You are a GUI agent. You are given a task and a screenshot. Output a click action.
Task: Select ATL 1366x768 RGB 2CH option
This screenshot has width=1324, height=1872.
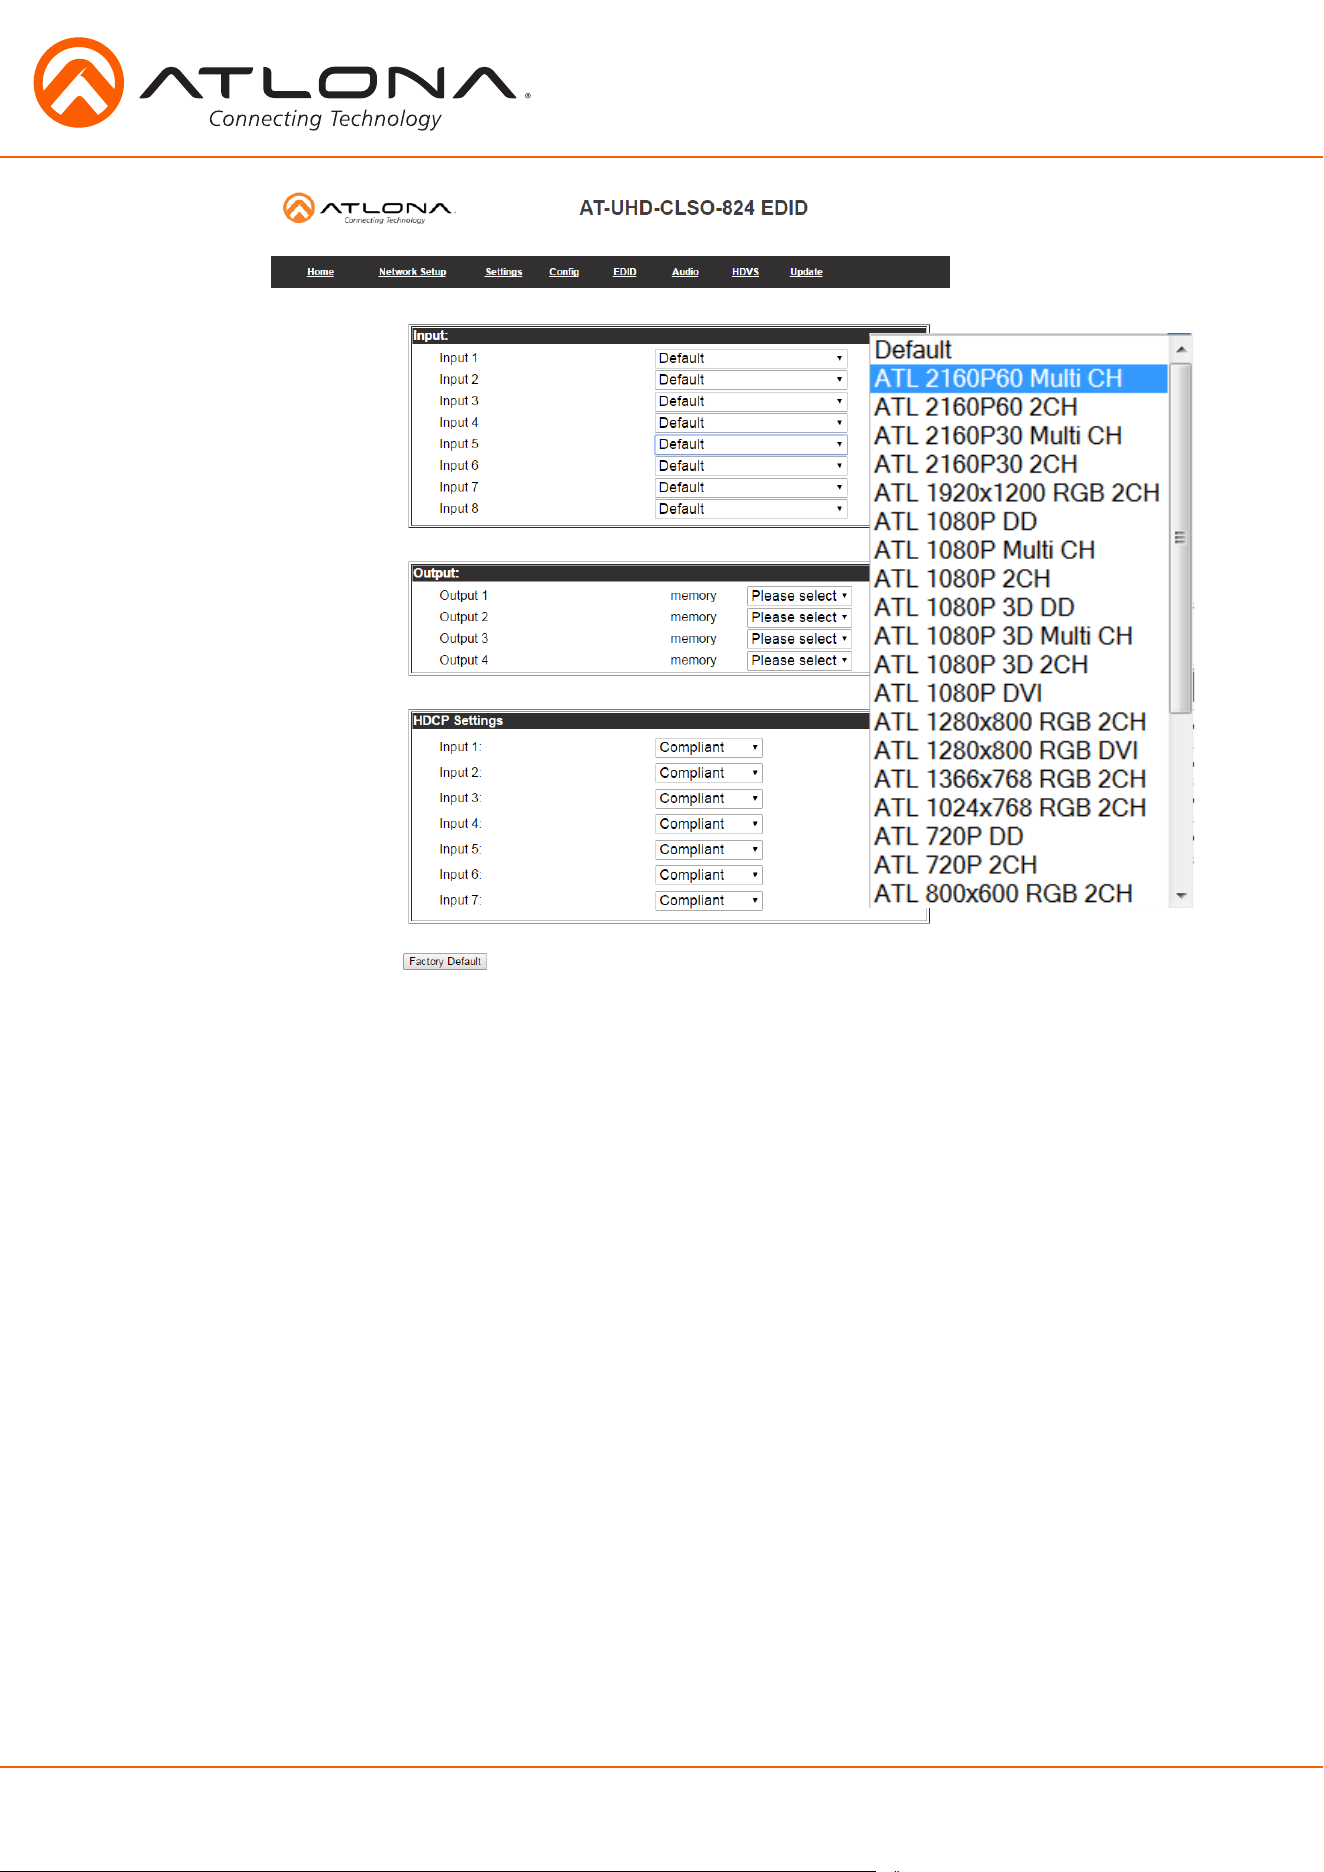(x=1019, y=779)
